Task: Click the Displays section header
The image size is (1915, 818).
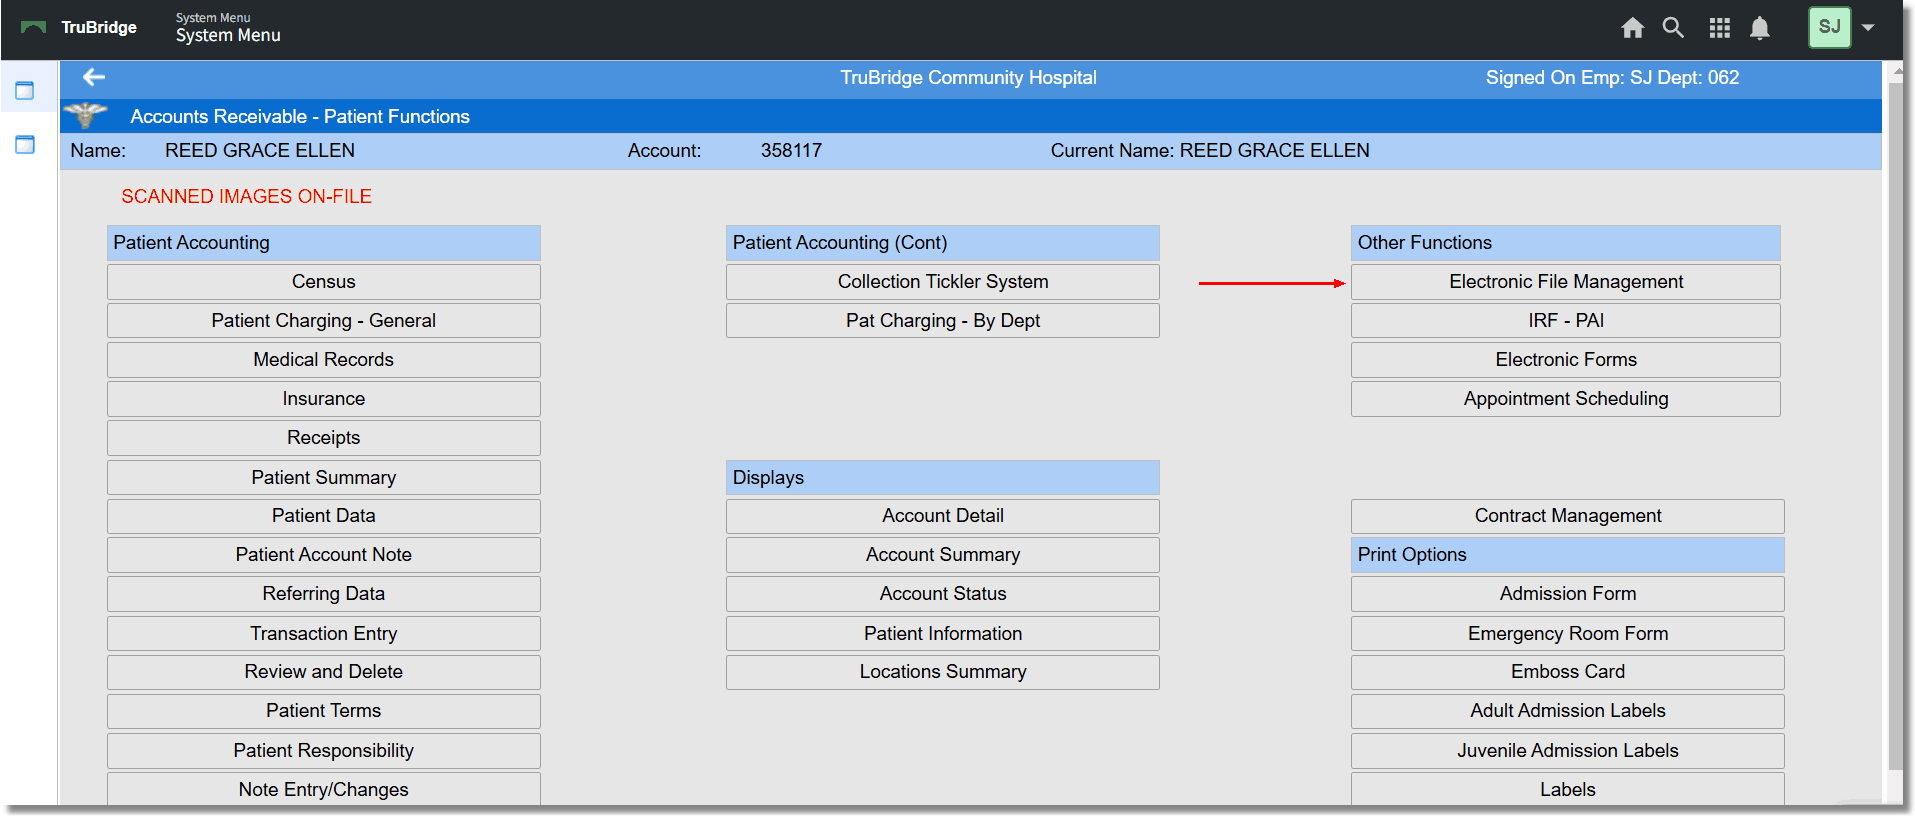Action: (943, 478)
